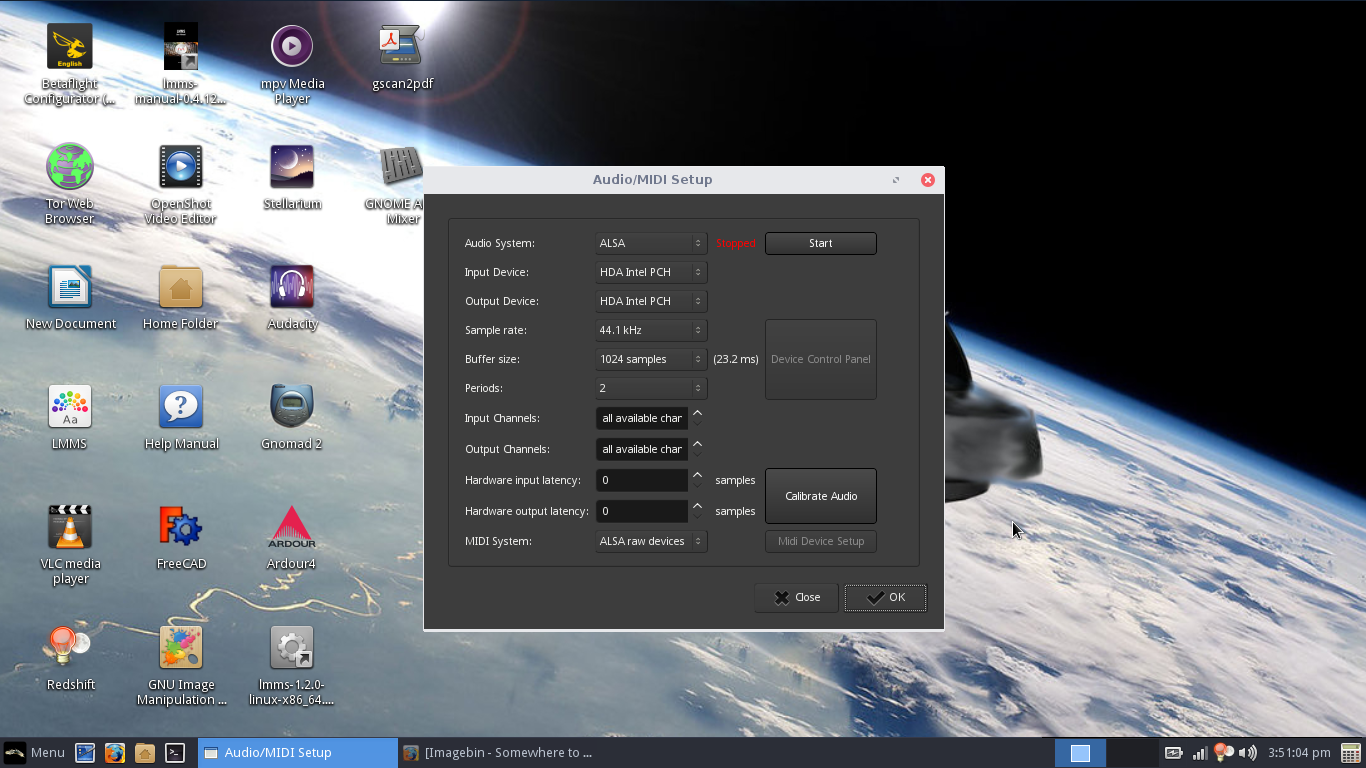Open the Buffer size dropdown
Screen dimensions: 1366x768
(651, 359)
